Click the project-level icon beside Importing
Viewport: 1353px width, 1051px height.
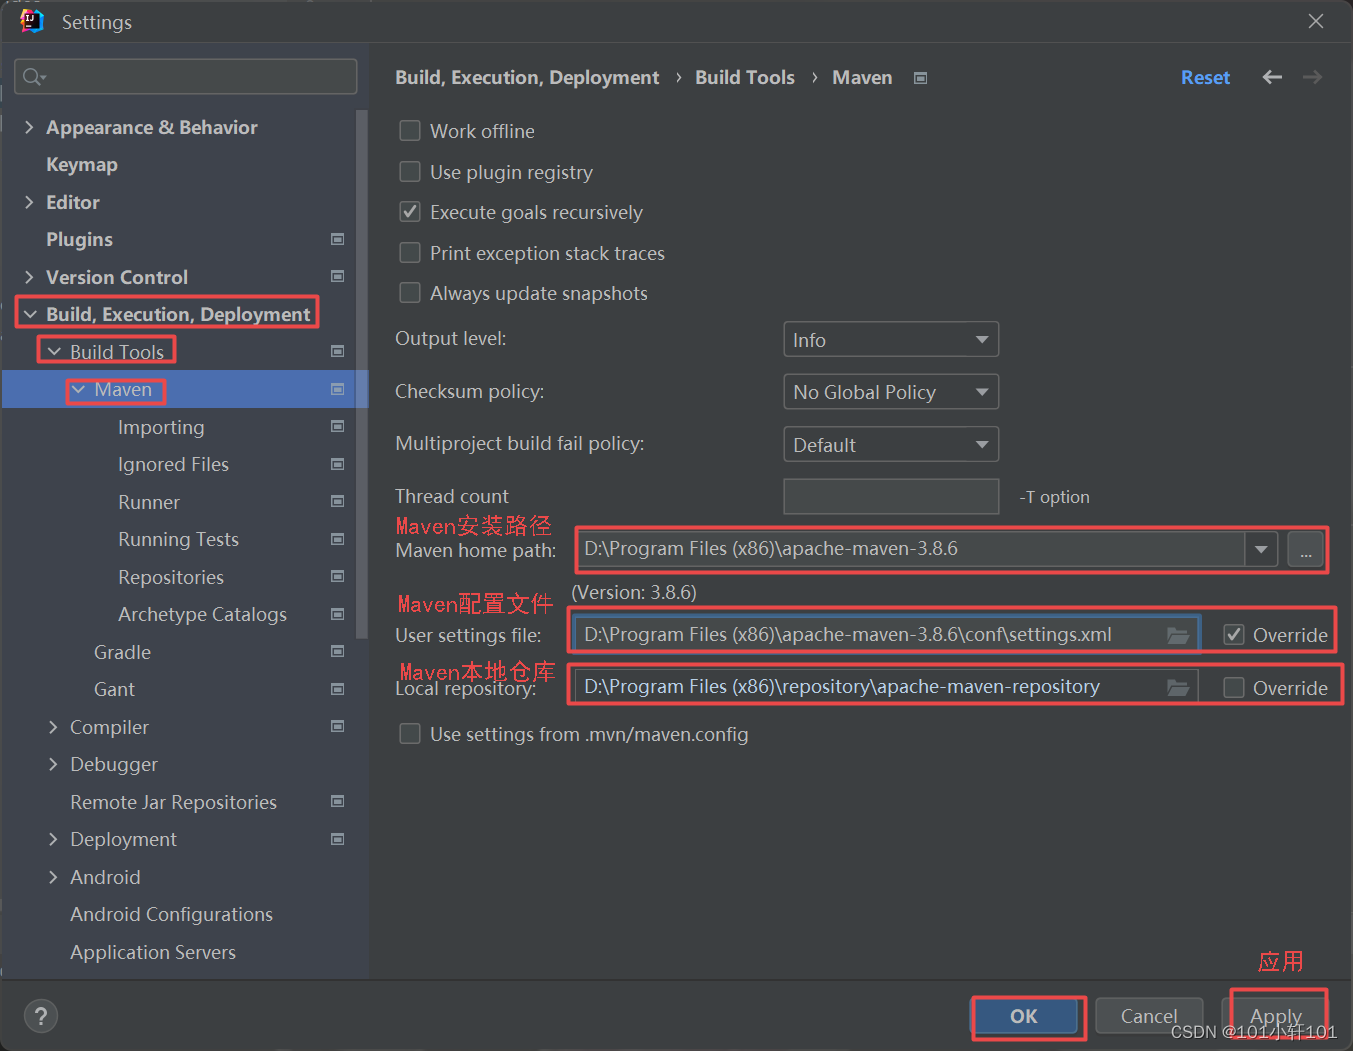(338, 426)
